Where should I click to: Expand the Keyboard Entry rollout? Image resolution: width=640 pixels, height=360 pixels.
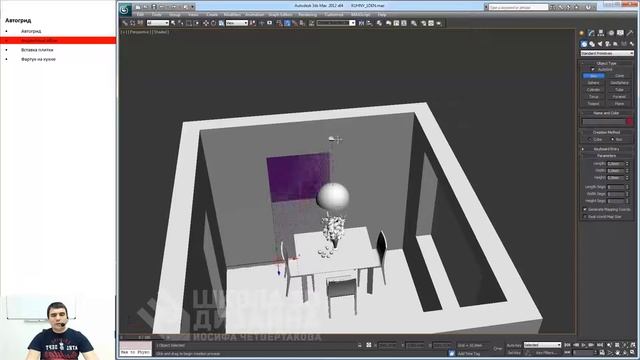pyautogui.click(x=607, y=149)
